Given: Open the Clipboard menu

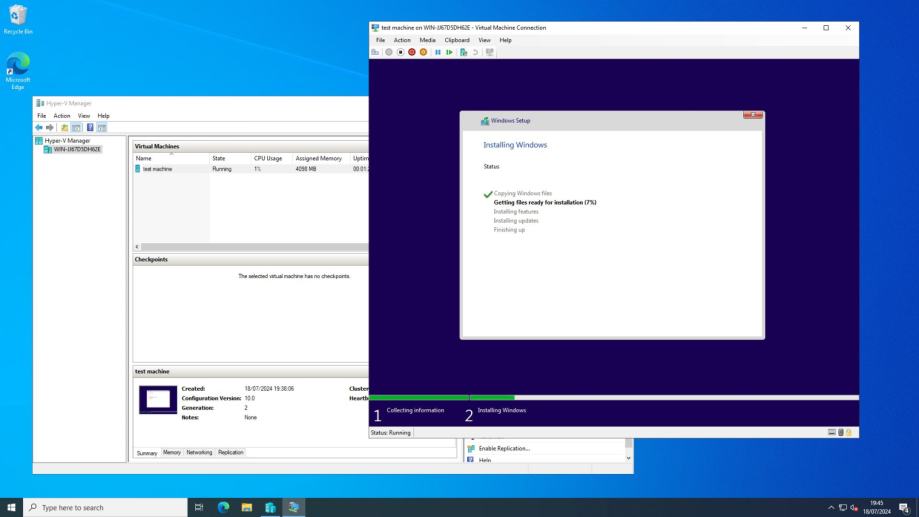Looking at the screenshot, I should [456, 40].
